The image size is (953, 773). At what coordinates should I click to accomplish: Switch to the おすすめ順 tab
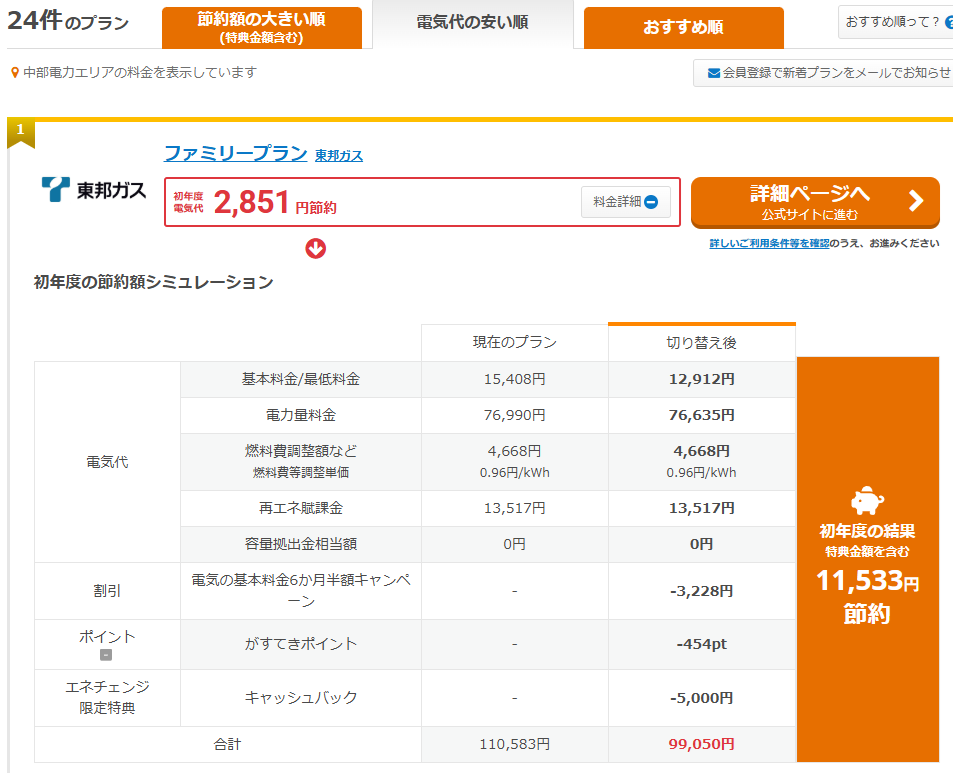tap(683, 27)
